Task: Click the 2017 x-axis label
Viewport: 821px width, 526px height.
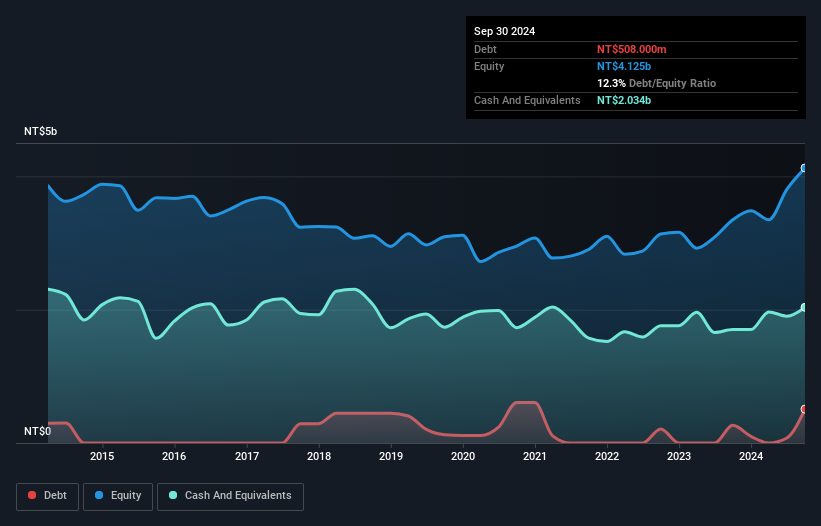Action: tap(247, 456)
